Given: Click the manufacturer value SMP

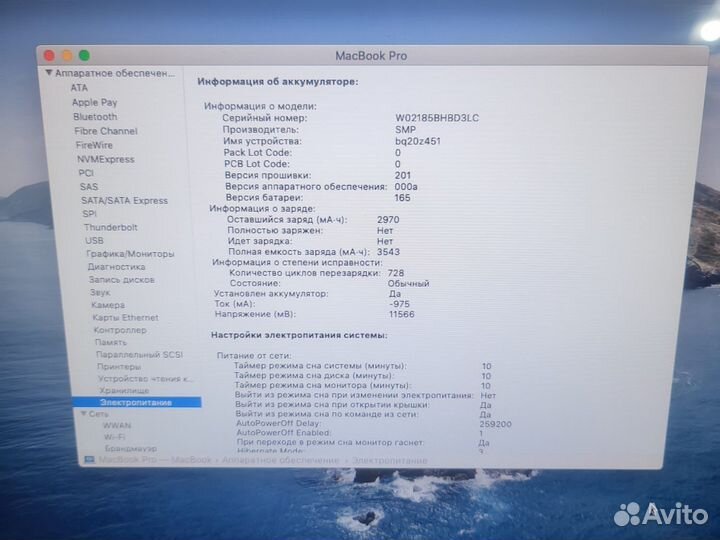Looking at the screenshot, I should click(x=405, y=129).
